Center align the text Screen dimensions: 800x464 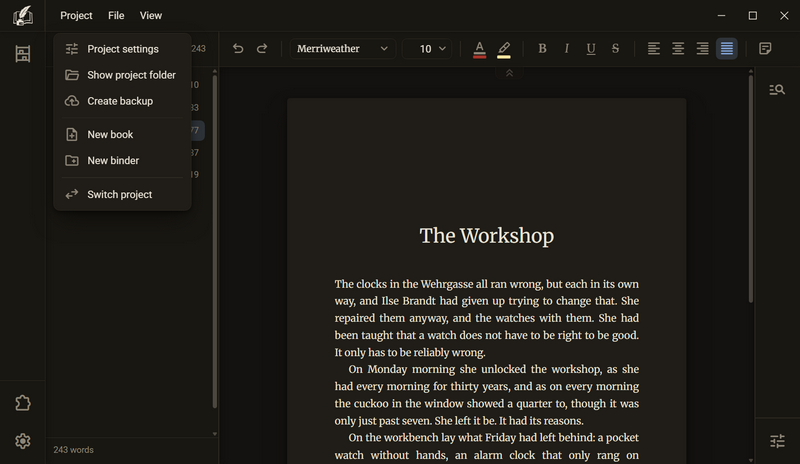[x=678, y=48]
